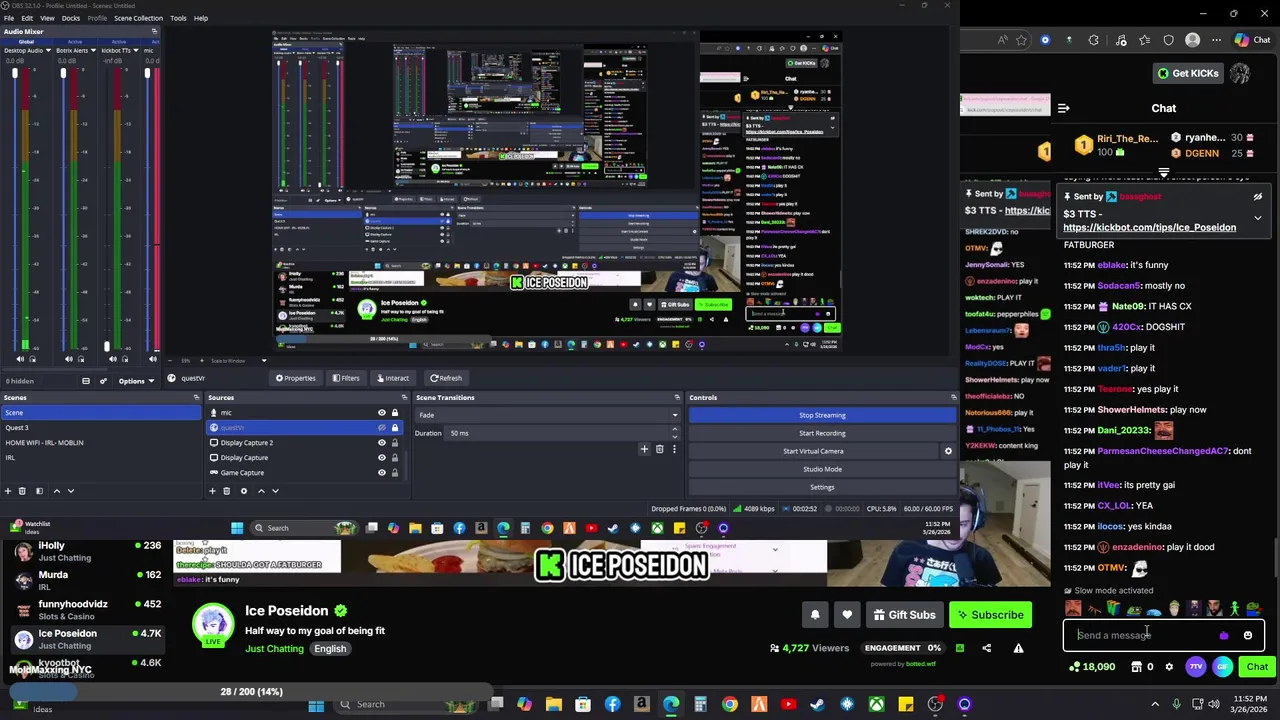1280x720 pixels.
Task: Expand the pinned TTS message chevron
Action: pyautogui.click(x=1258, y=217)
